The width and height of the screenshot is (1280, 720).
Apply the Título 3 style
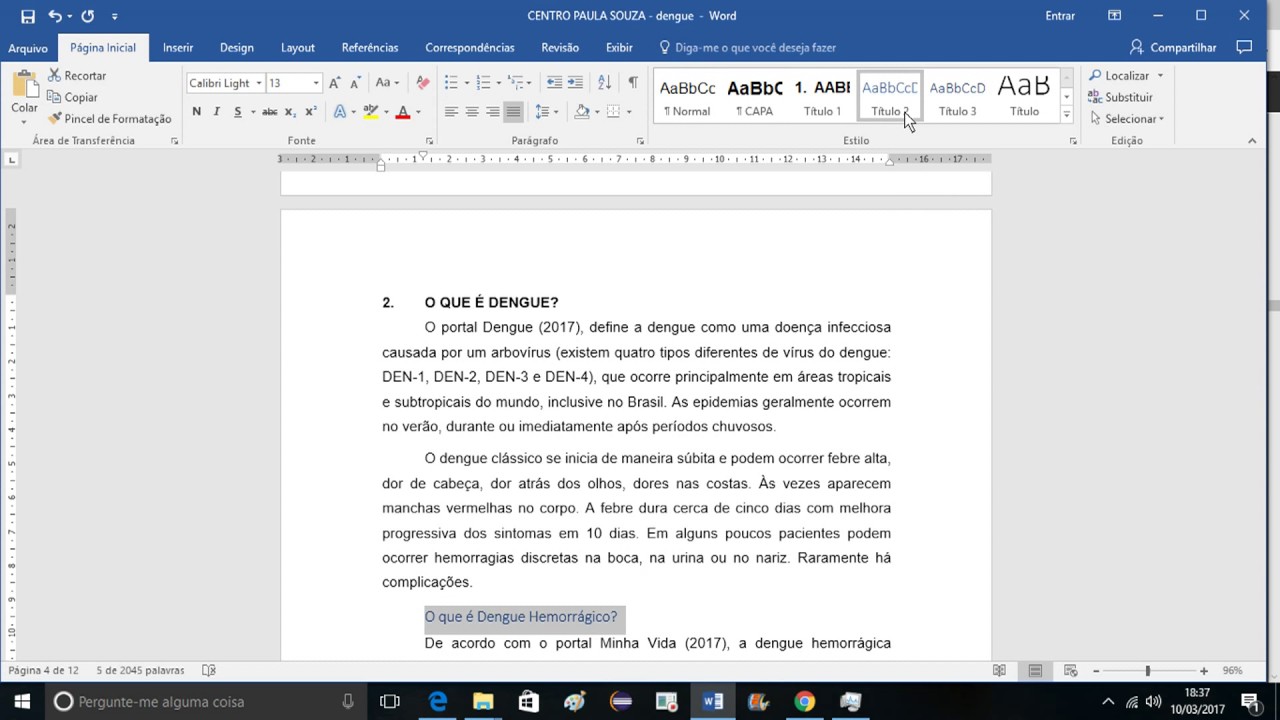point(958,97)
